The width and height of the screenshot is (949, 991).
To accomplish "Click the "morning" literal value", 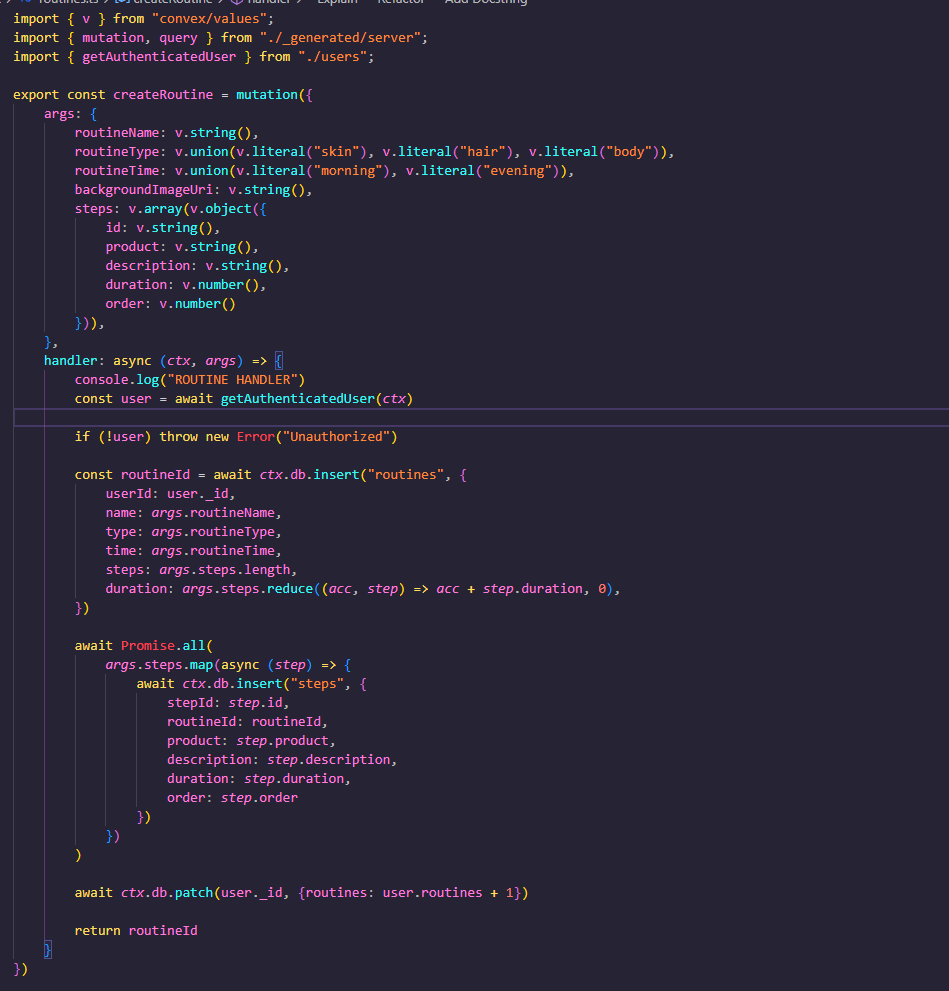I will (x=348, y=171).
